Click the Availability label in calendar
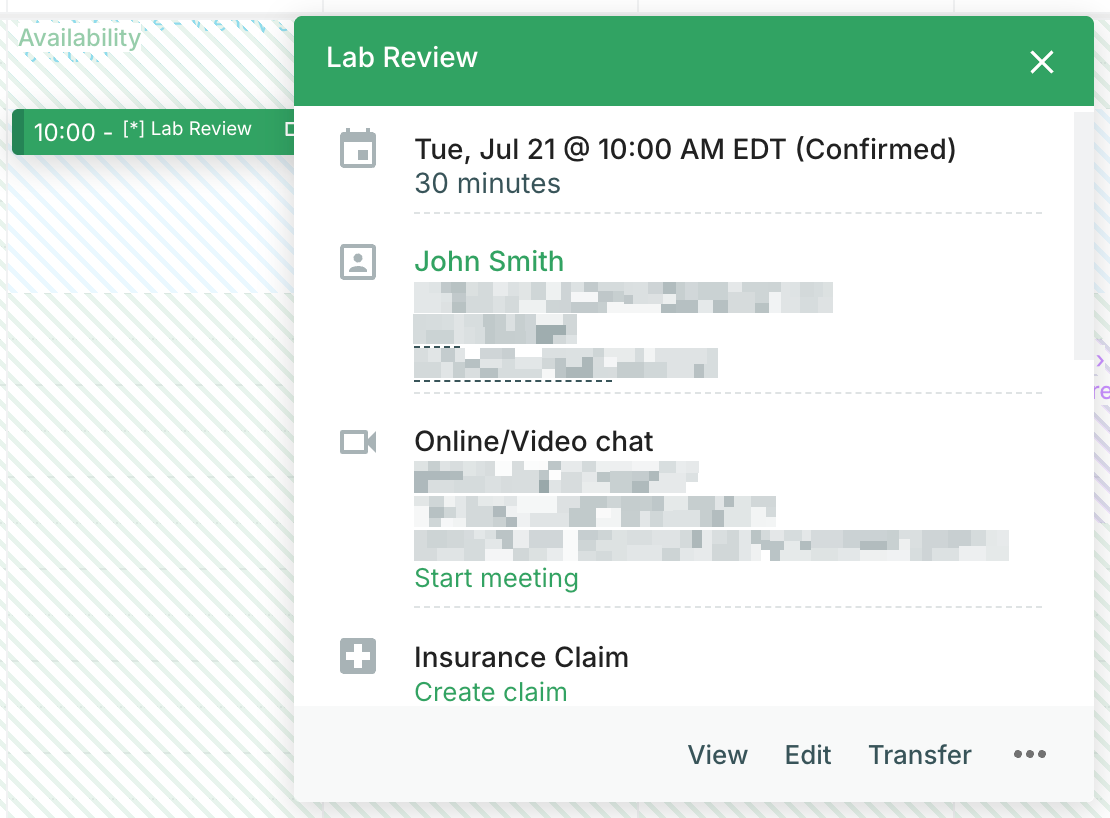This screenshot has height=818, width=1110. [x=79, y=38]
